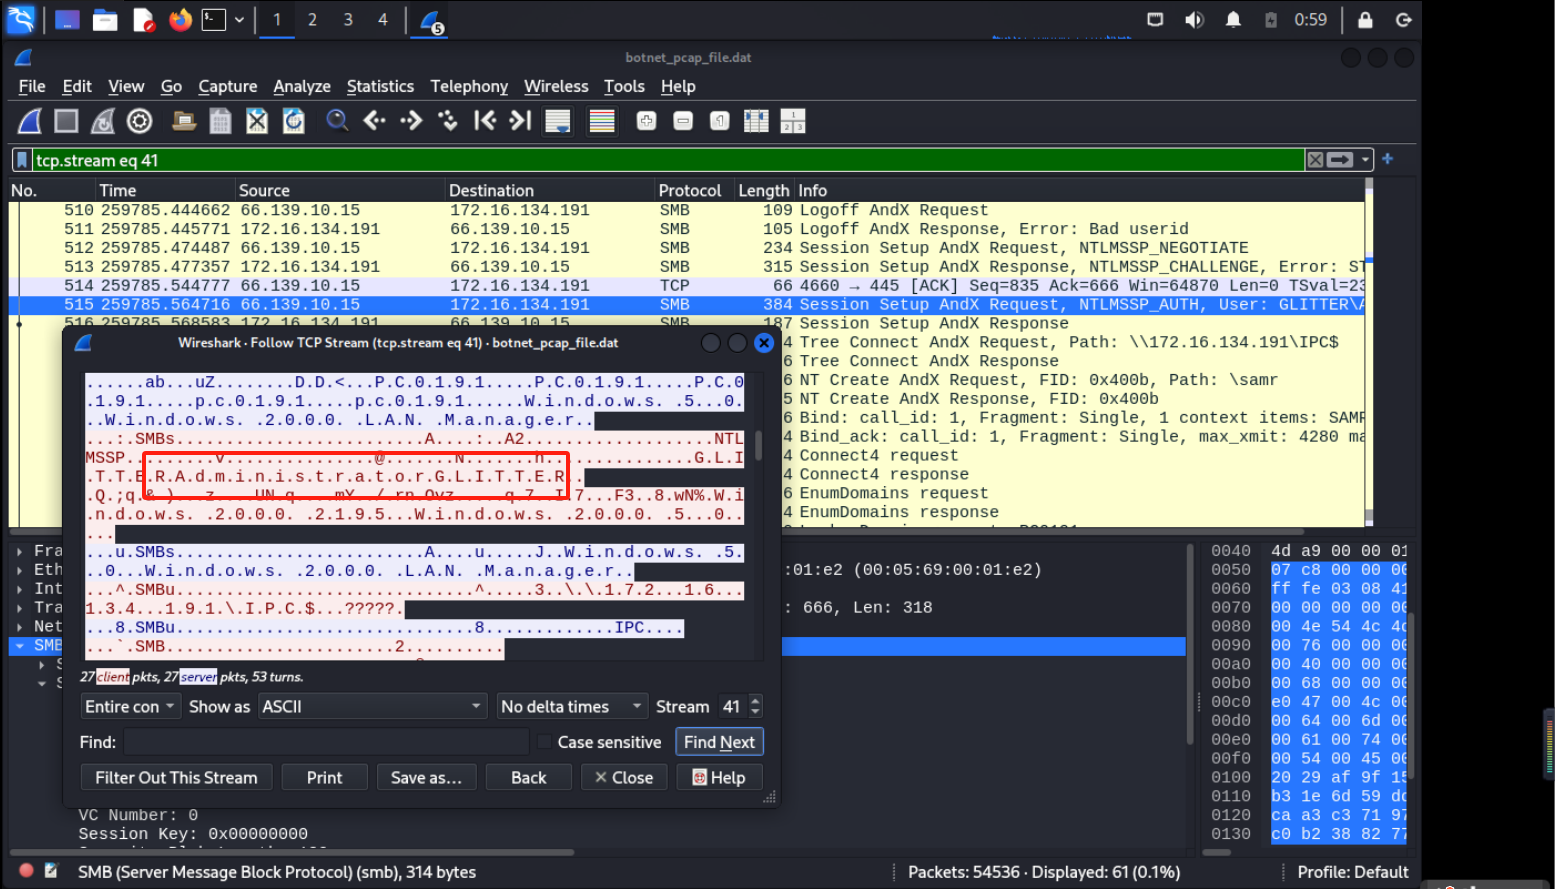
Task: Click the expert information status bar icon
Action: coord(26,871)
